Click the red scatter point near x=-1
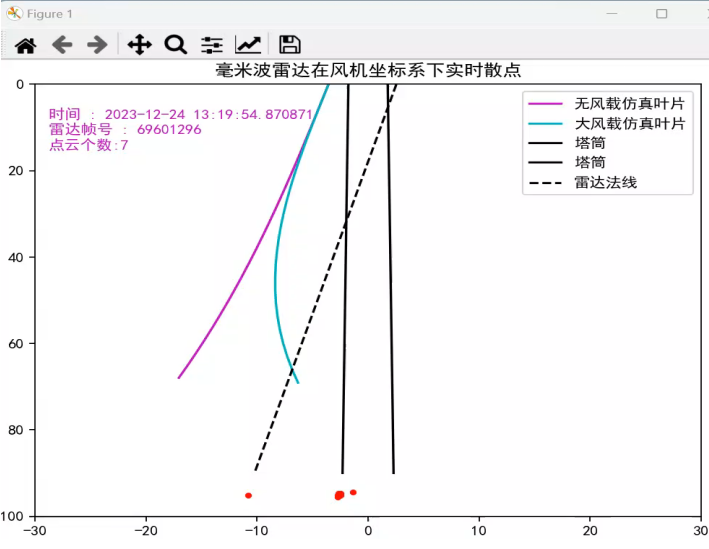 click(x=353, y=492)
